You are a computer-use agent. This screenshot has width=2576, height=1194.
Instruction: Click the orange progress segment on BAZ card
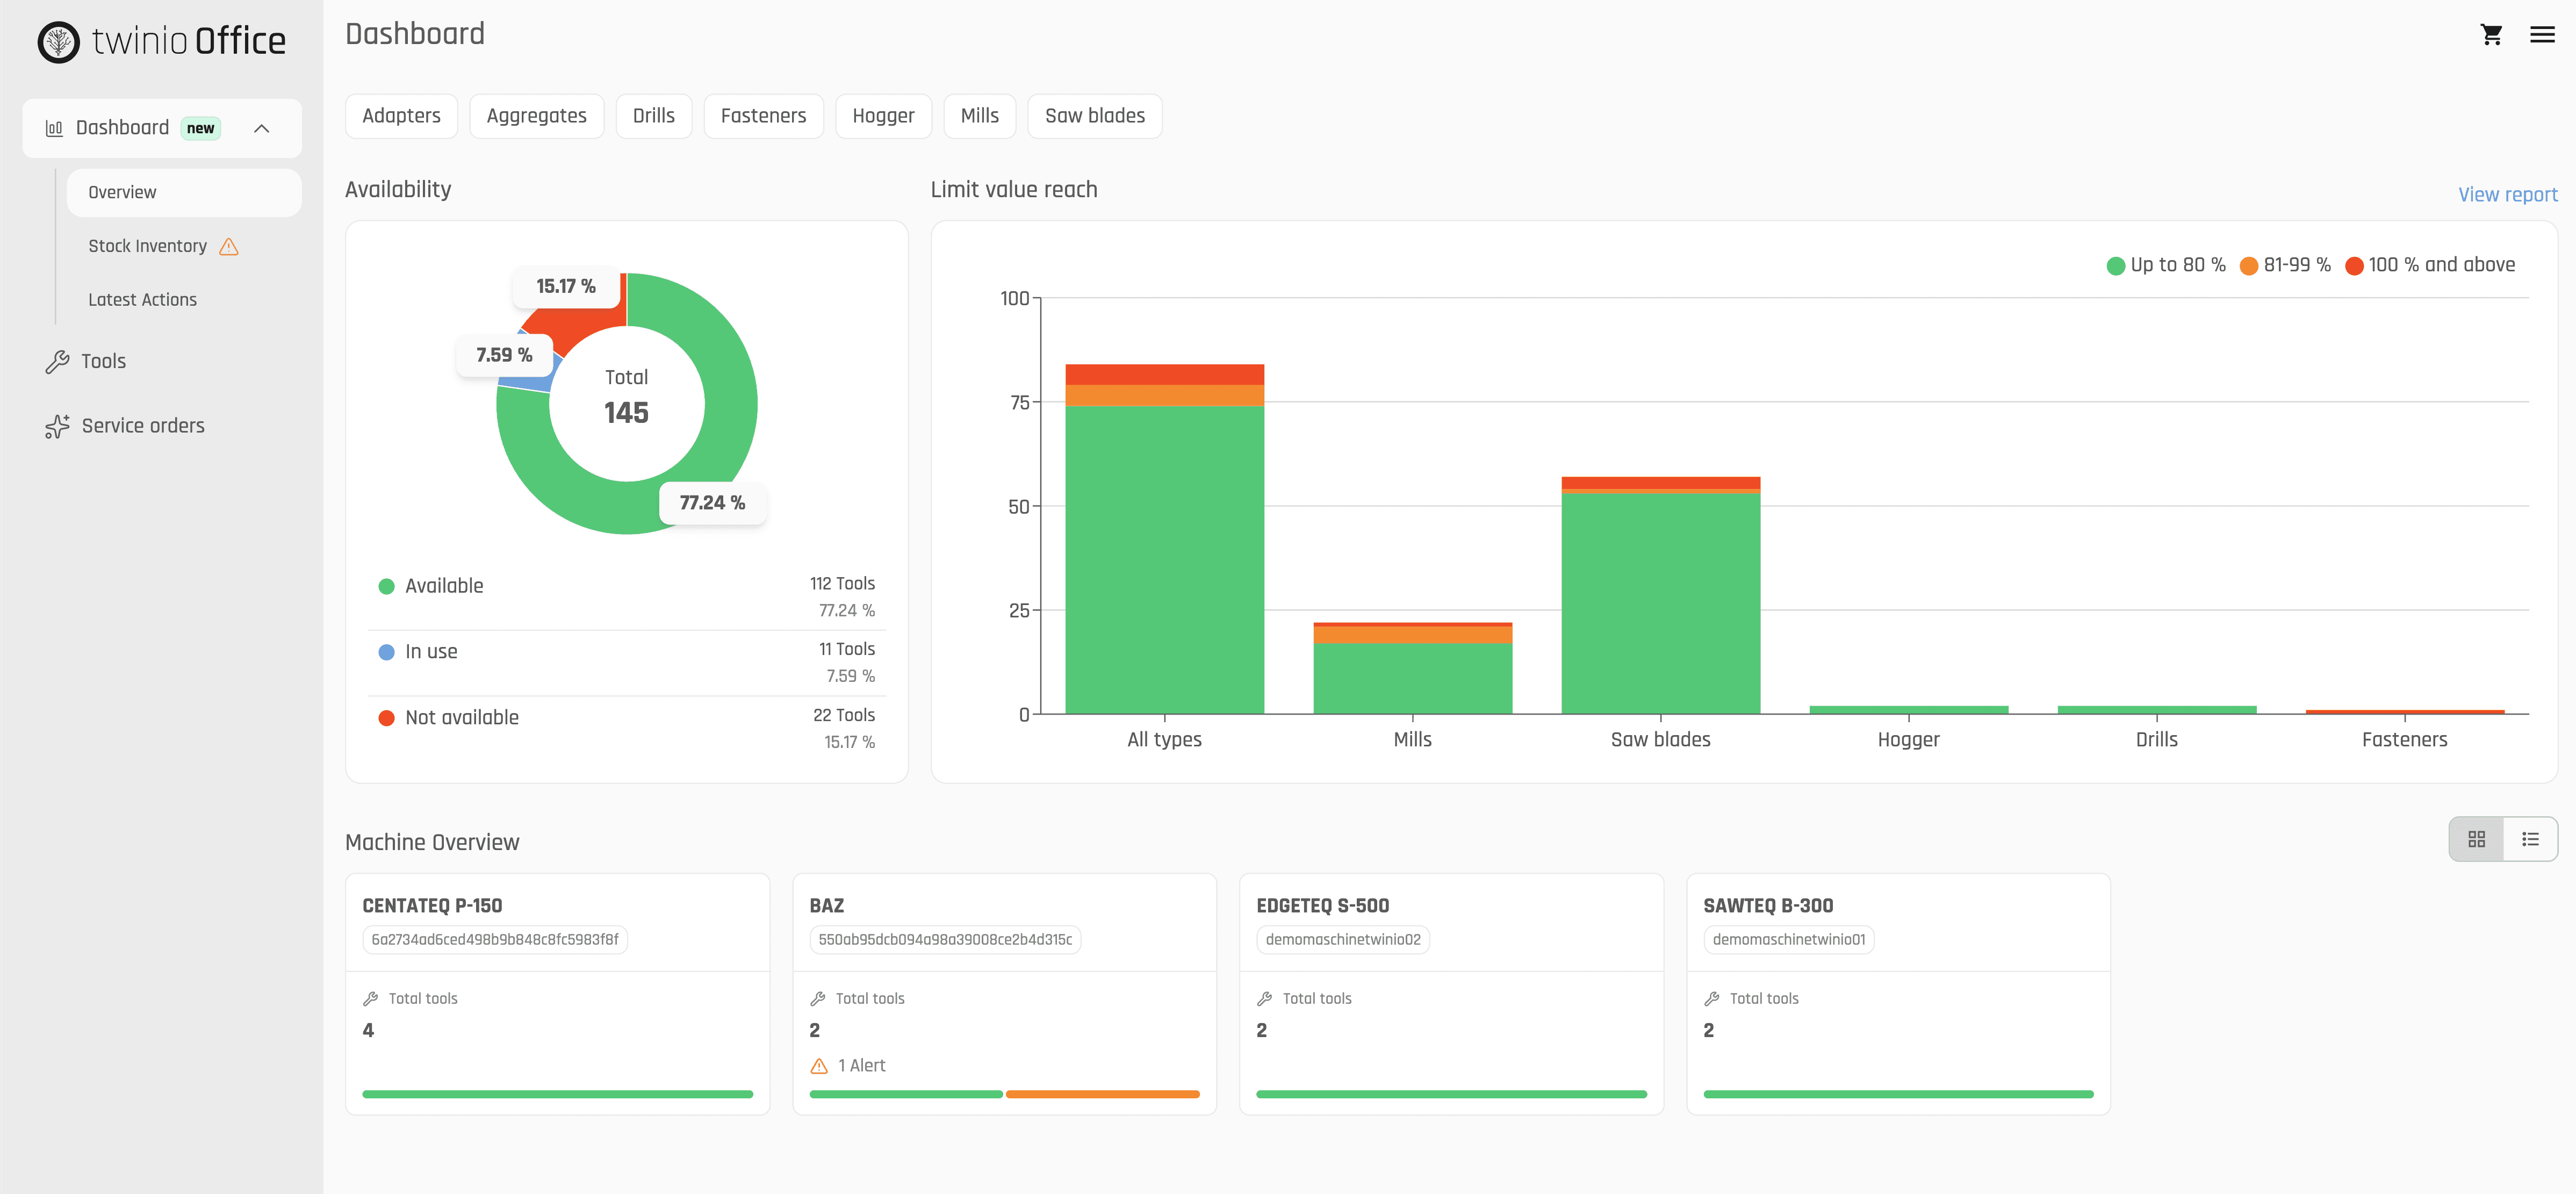pyautogui.click(x=1102, y=1095)
